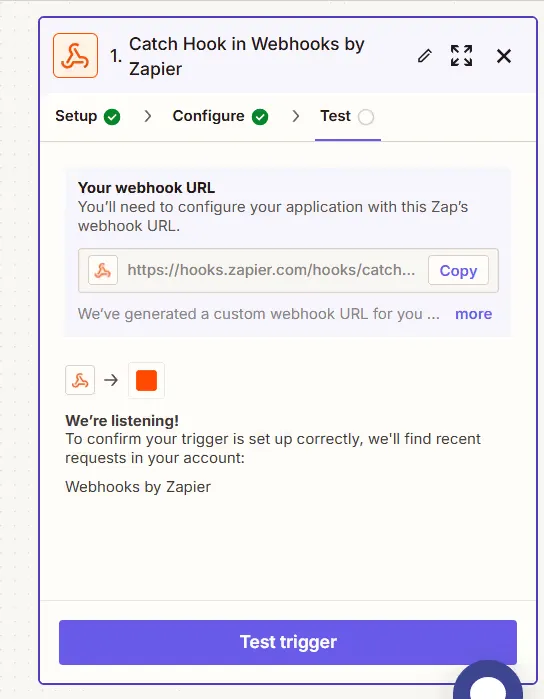Click the small Webhooks icon beside the arrow
Image resolution: width=544 pixels, height=699 pixels.
click(80, 380)
